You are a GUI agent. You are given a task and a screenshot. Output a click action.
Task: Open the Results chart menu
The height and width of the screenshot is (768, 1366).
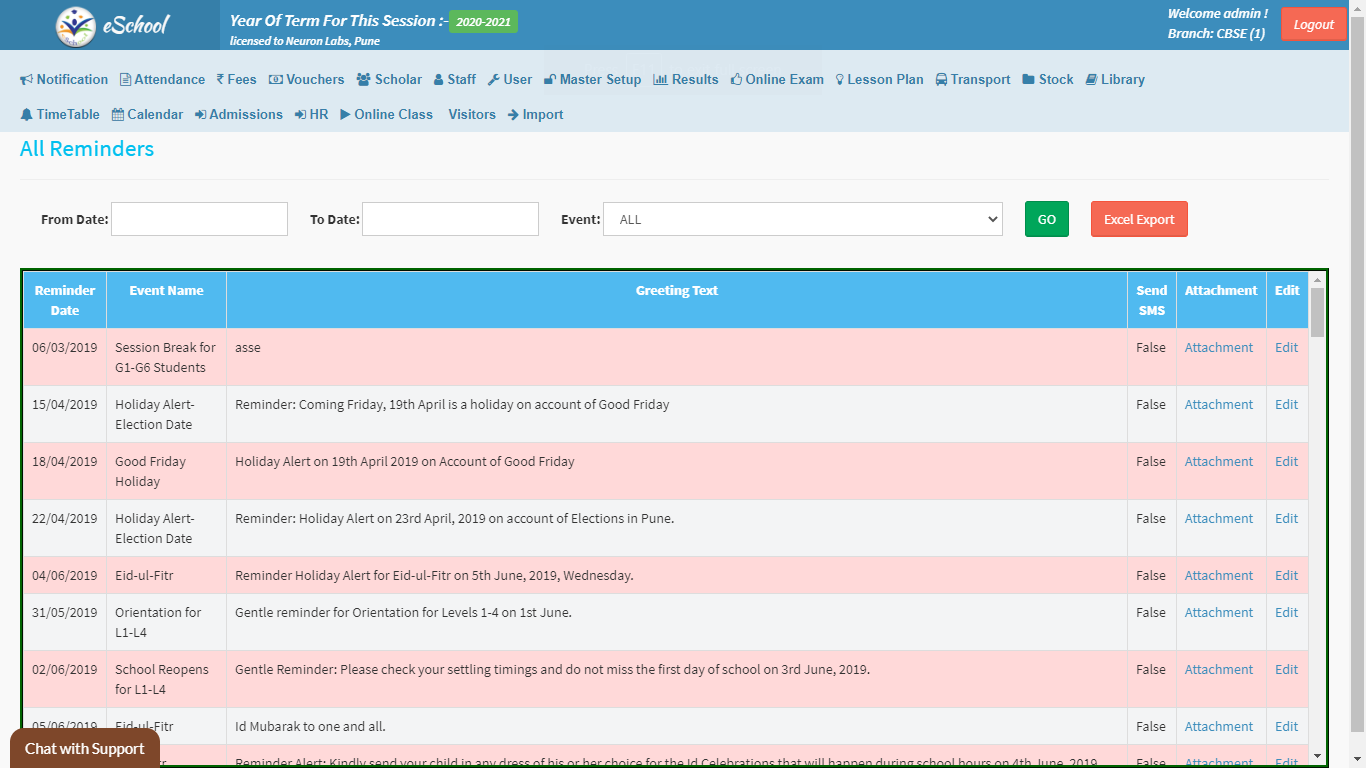tap(685, 80)
